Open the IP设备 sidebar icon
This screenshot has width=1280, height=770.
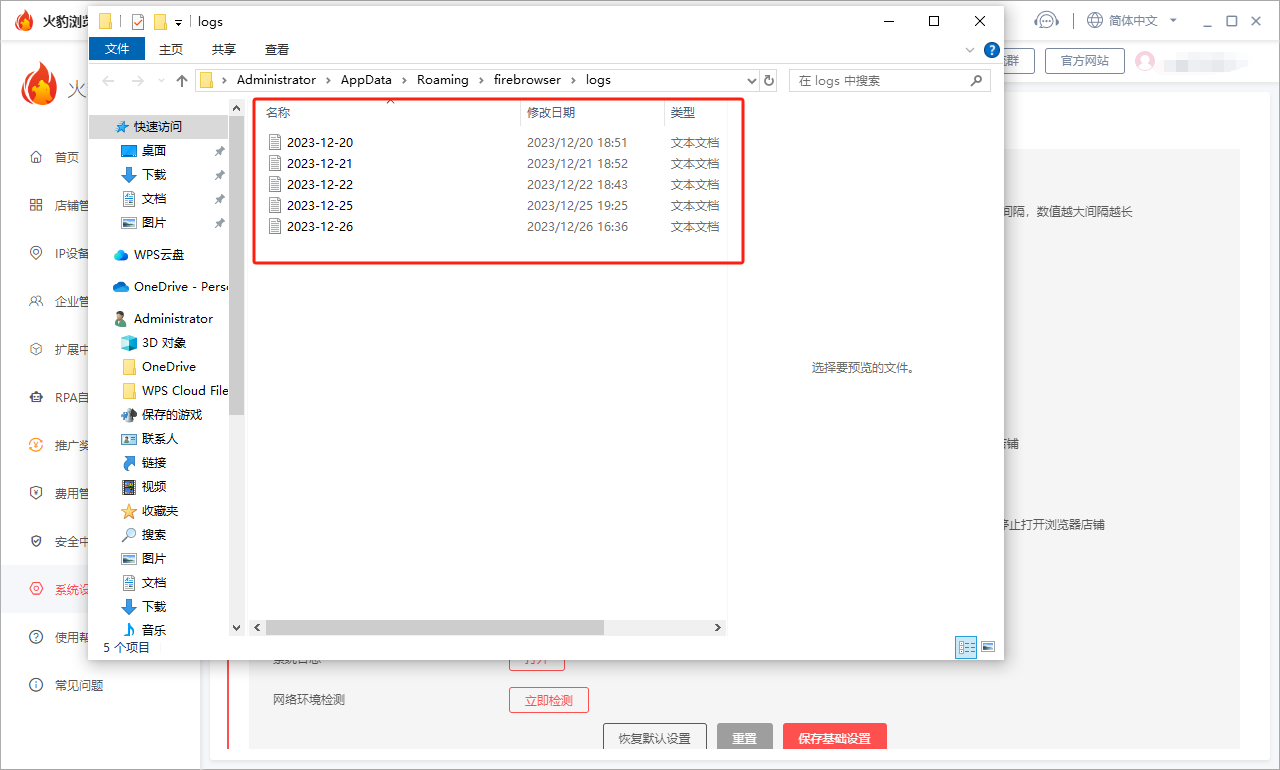36,253
